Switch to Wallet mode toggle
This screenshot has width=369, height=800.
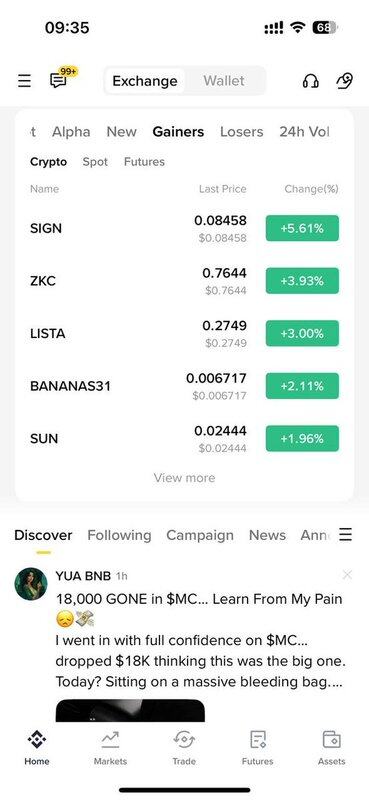point(224,81)
